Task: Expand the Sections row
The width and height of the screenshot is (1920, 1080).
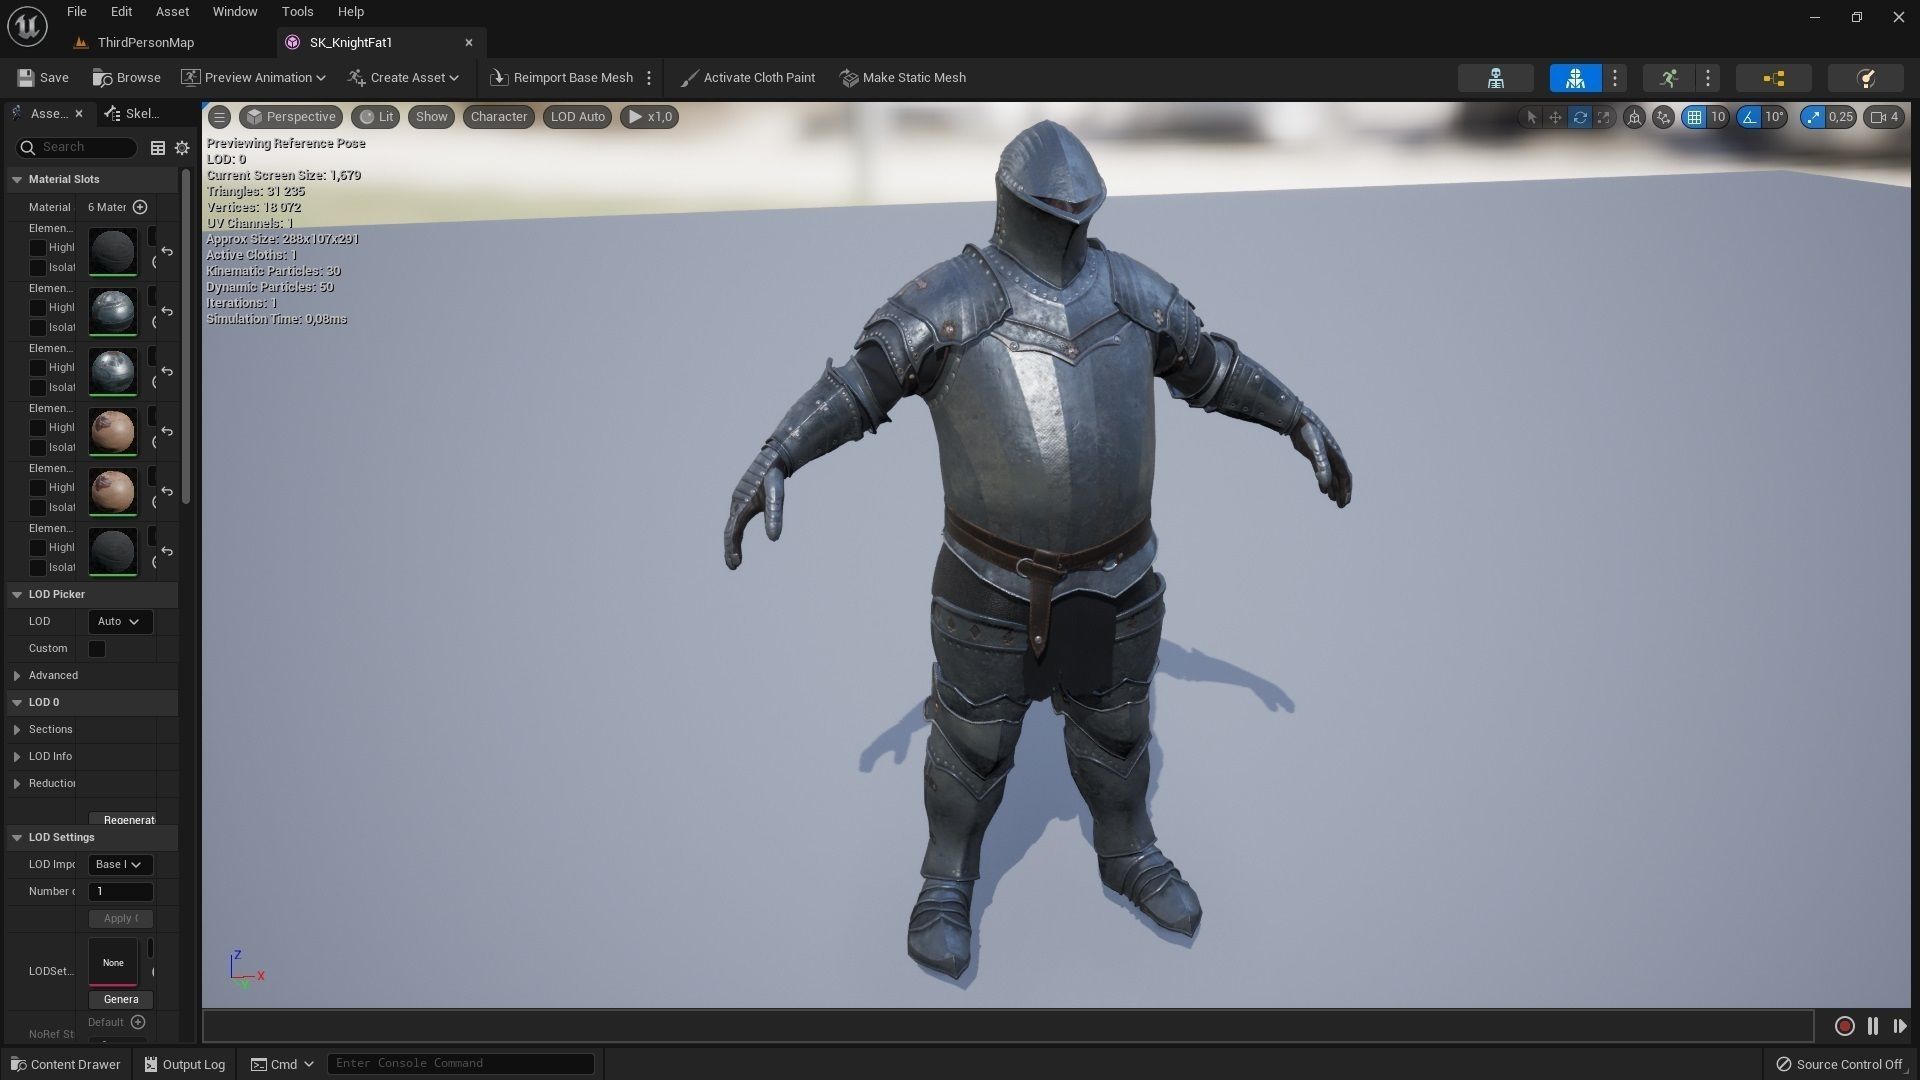Action: click(17, 730)
